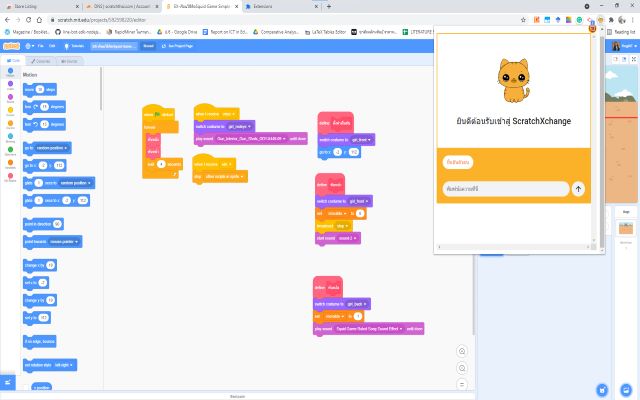Open the Reading list button

(x=622, y=31)
